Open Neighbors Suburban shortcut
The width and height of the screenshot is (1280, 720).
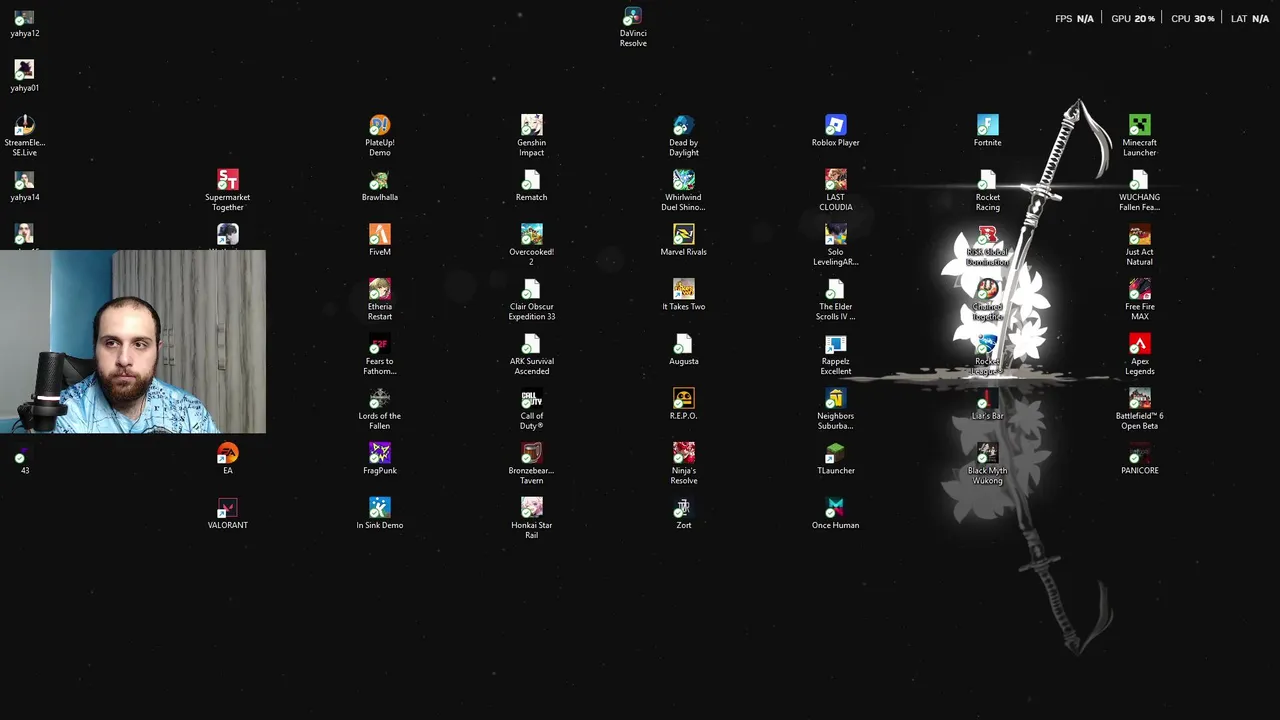click(836, 409)
